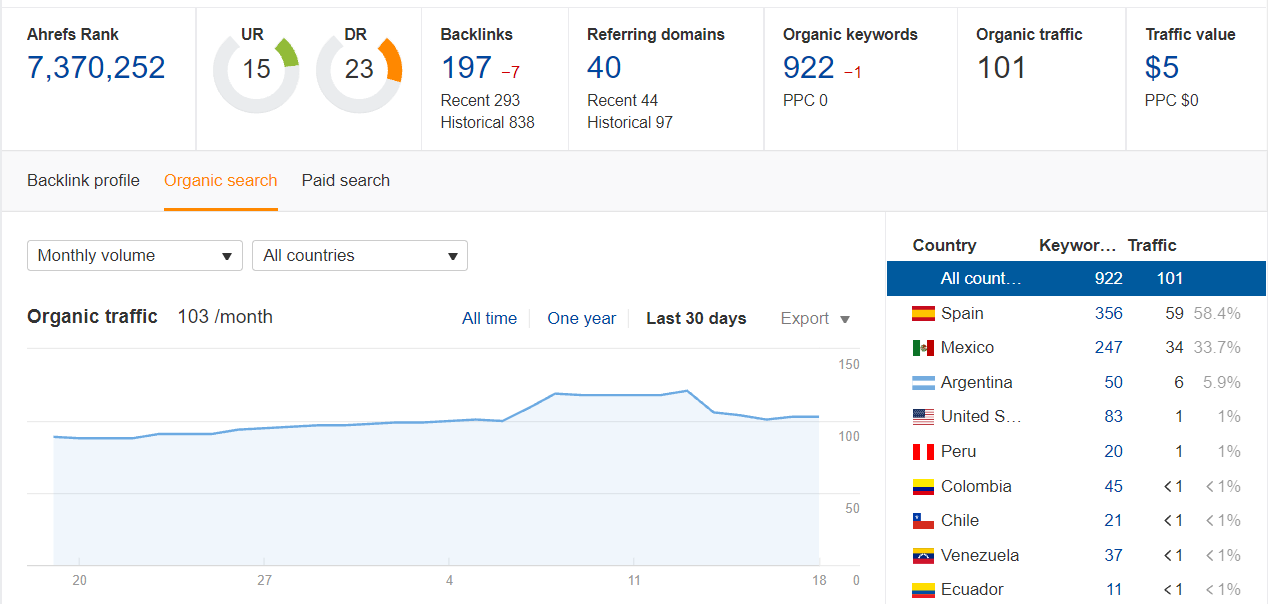Screen dimensions: 1272x604
Task: Select the One year range
Action: coord(581,319)
